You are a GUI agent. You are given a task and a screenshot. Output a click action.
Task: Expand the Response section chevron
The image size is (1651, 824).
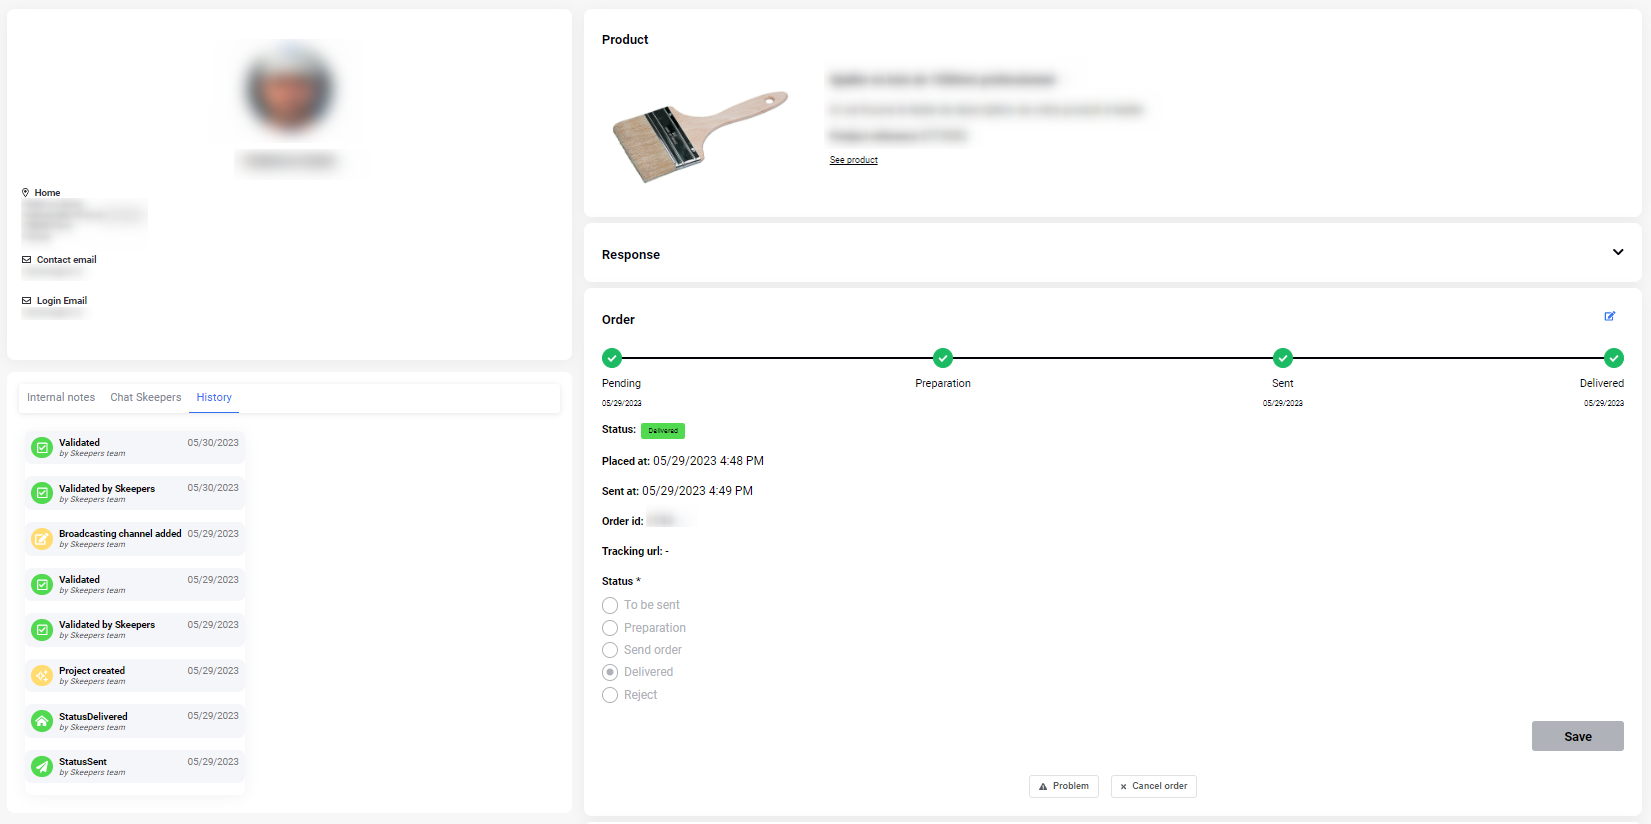pyautogui.click(x=1617, y=253)
